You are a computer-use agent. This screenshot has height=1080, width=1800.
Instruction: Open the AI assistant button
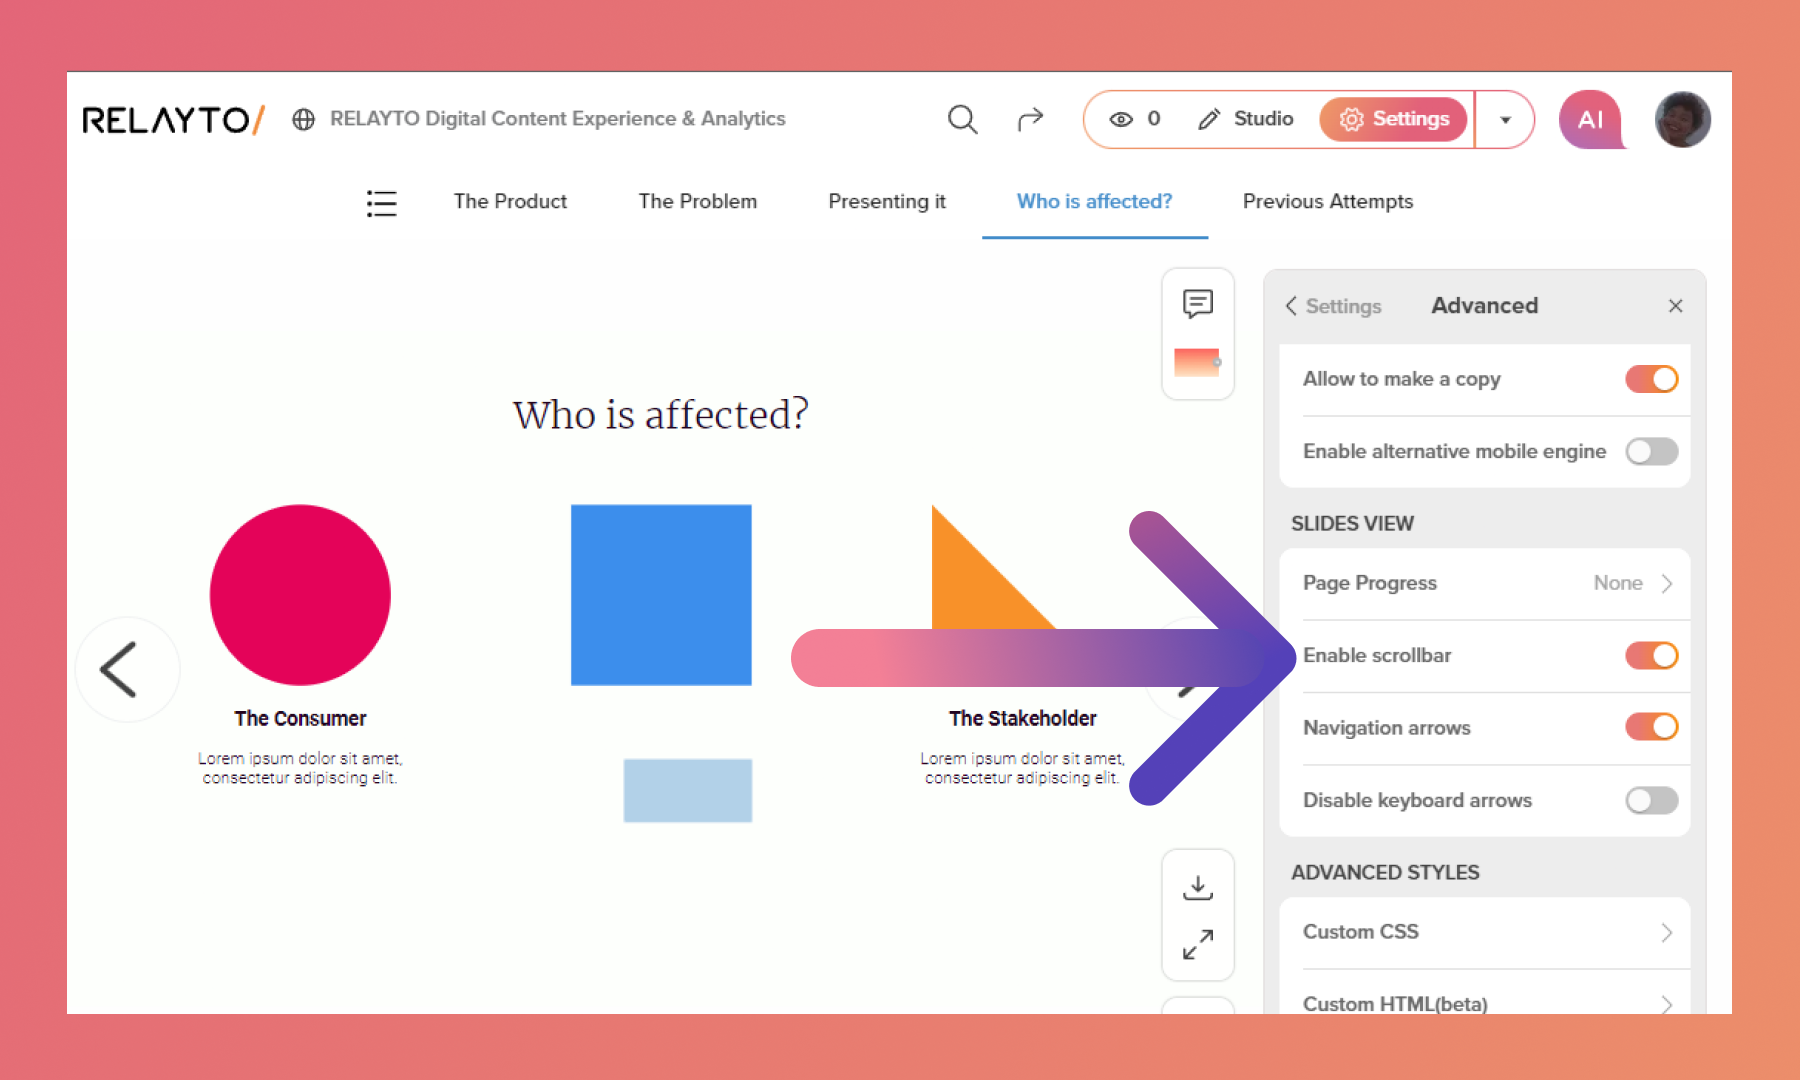[x=1591, y=120]
